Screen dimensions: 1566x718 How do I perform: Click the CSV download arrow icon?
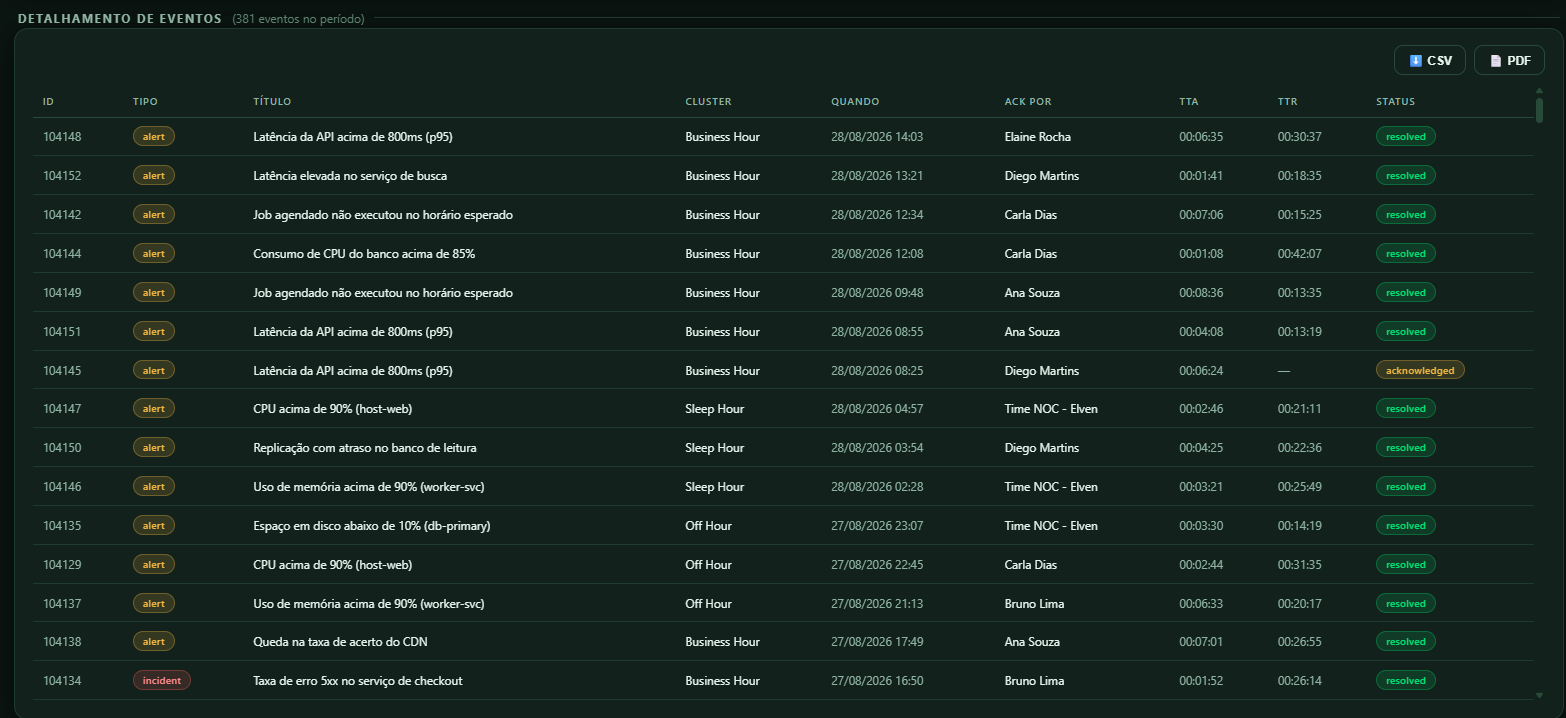1415,61
